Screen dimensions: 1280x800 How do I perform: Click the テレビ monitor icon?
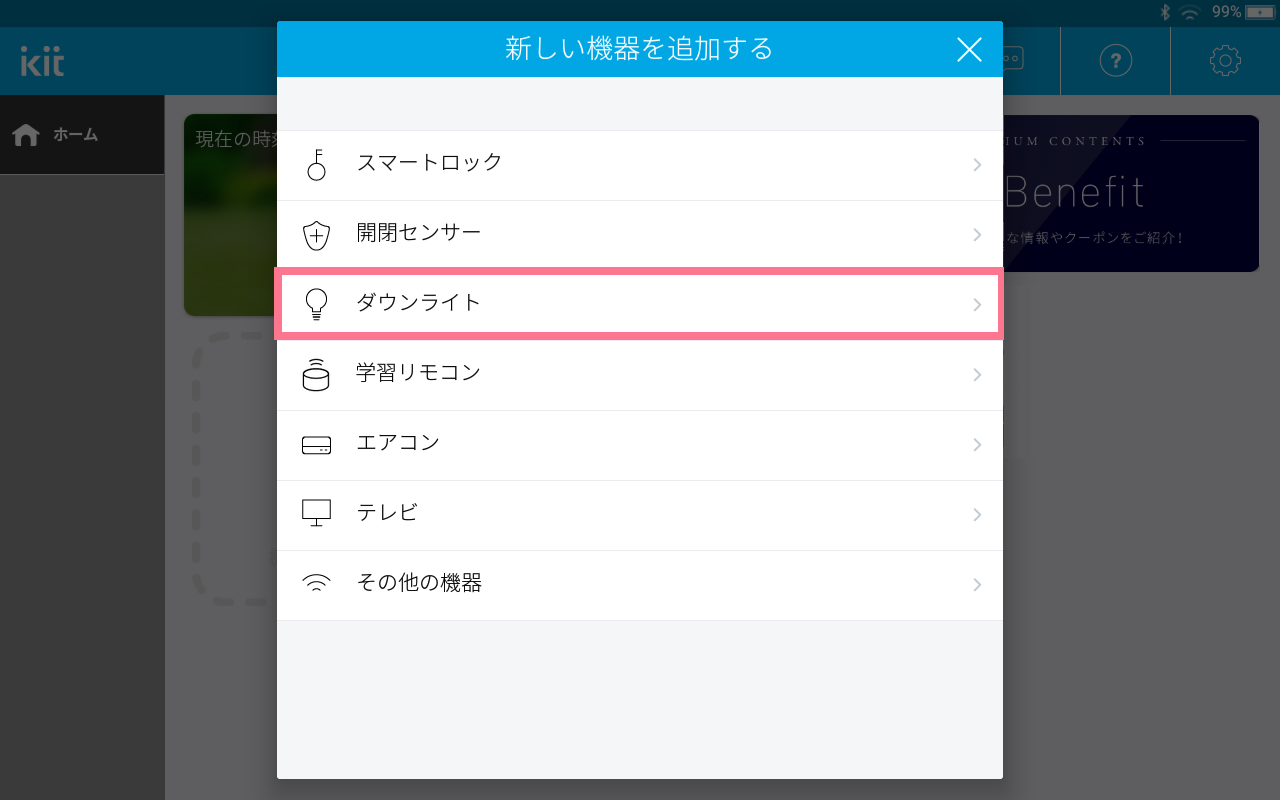click(x=316, y=513)
